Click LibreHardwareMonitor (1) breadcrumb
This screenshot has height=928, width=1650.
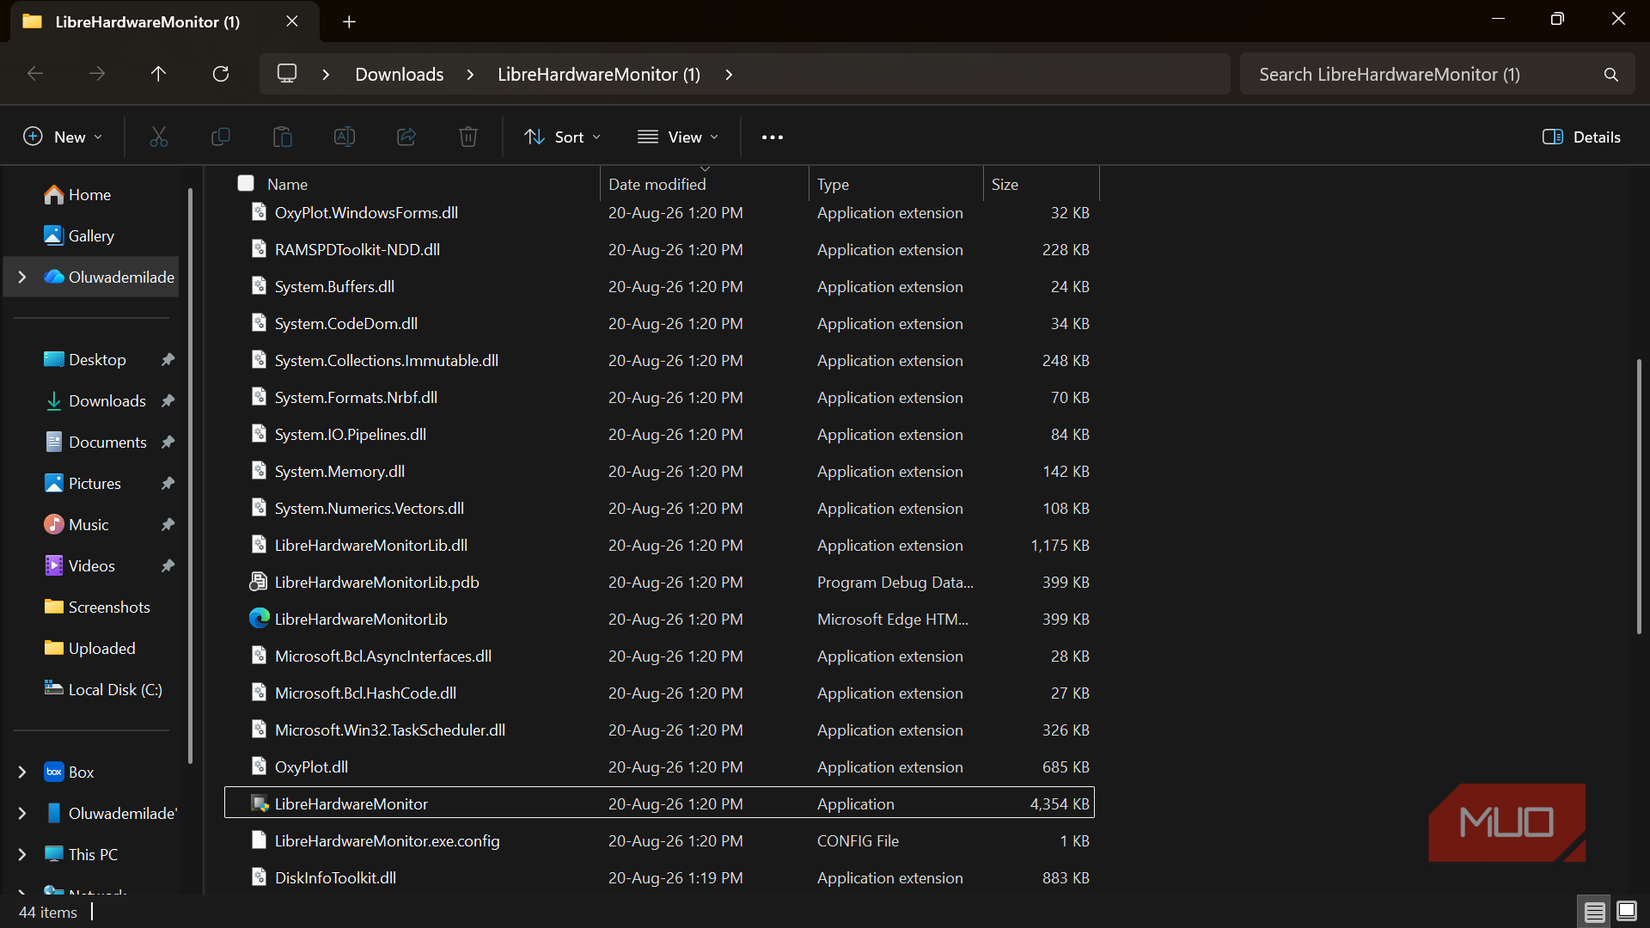coord(599,75)
